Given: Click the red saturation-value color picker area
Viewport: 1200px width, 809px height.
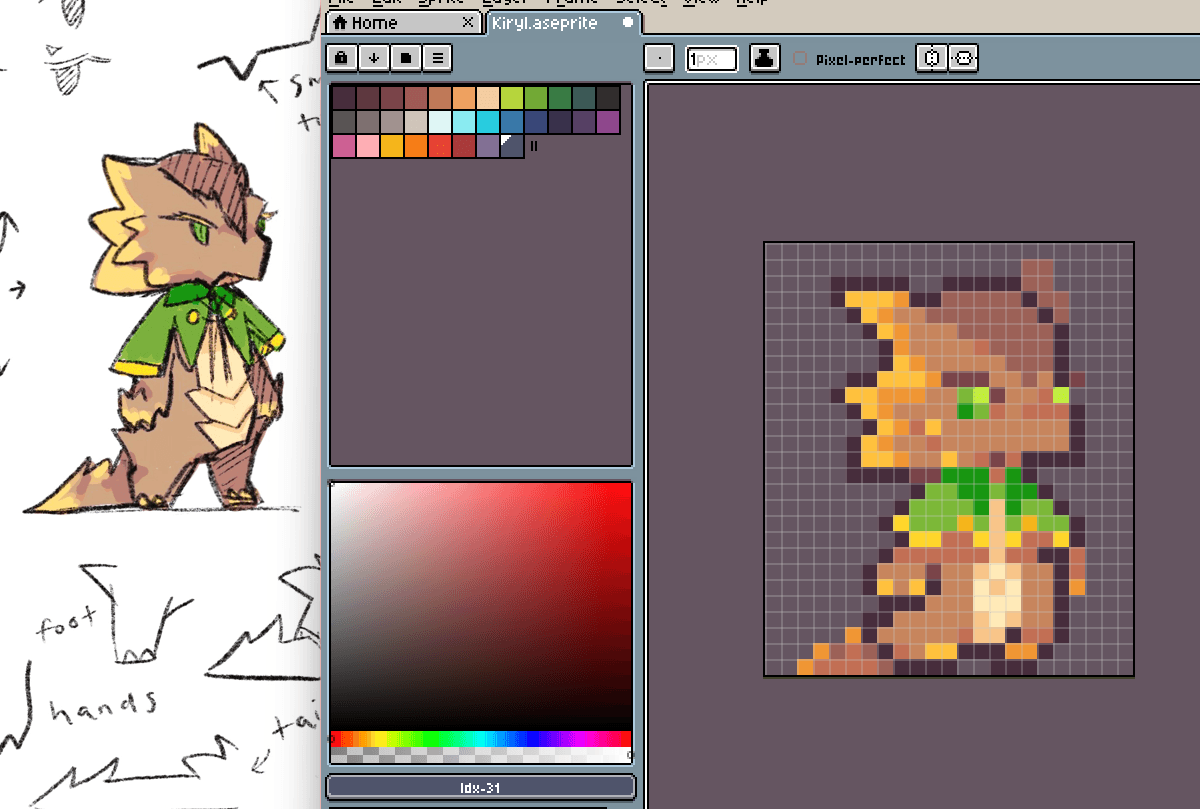Looking at the screenshot, I should click(x=481, y=606).
